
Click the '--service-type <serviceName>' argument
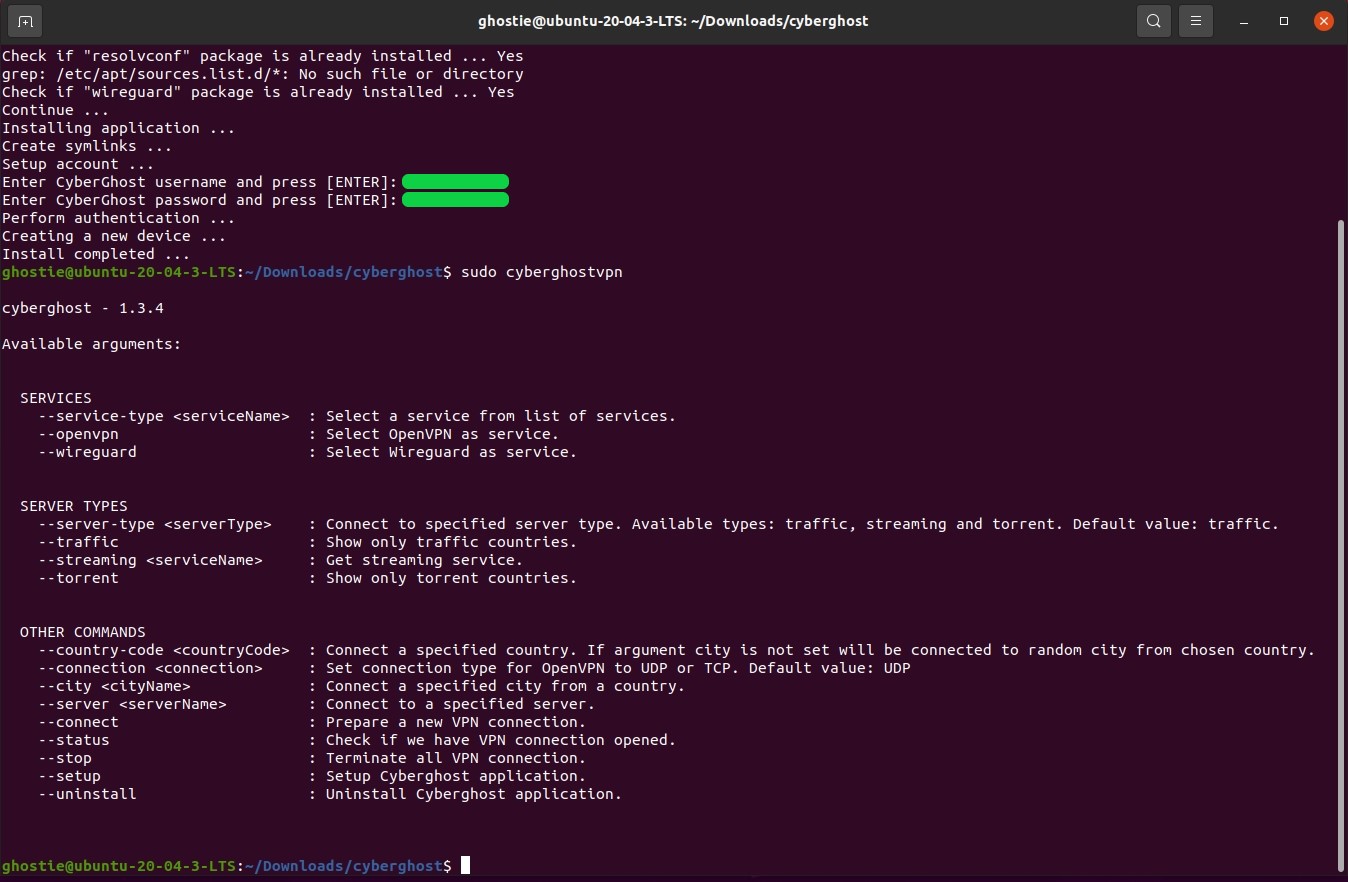click(x=164, y=416)
